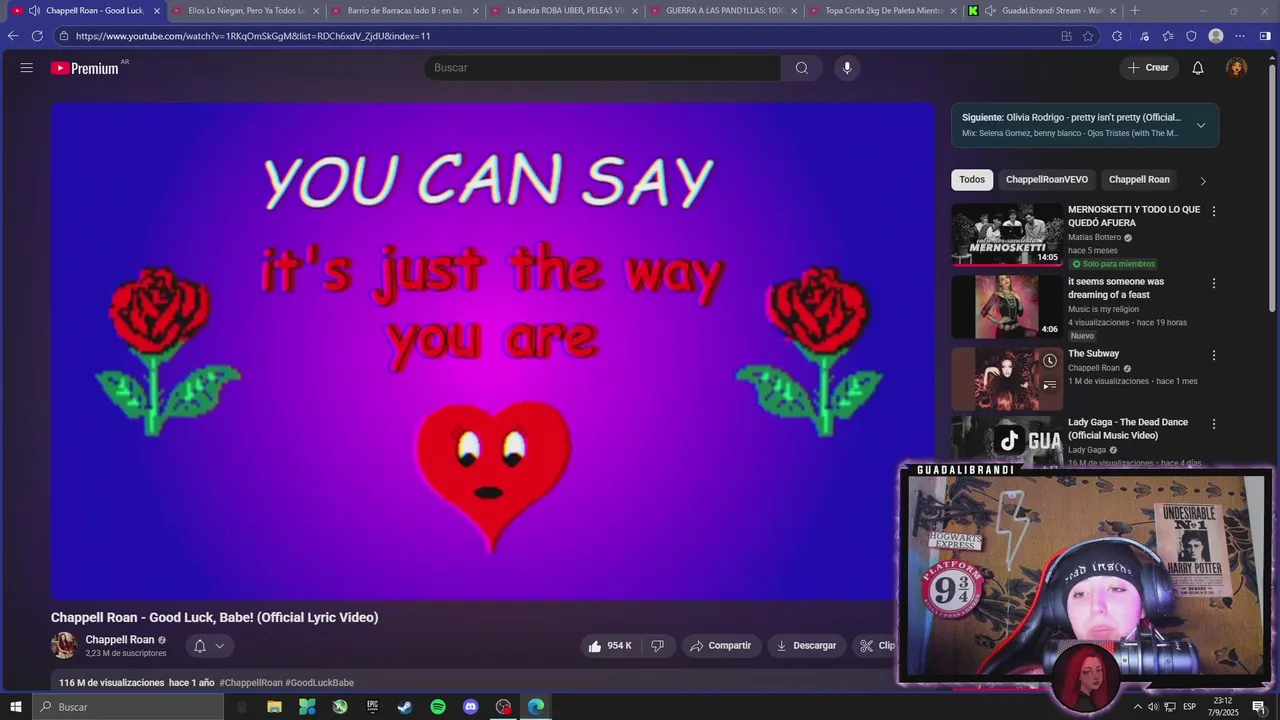
Task: Open a new browser tab
Action: click(1134, 11)
